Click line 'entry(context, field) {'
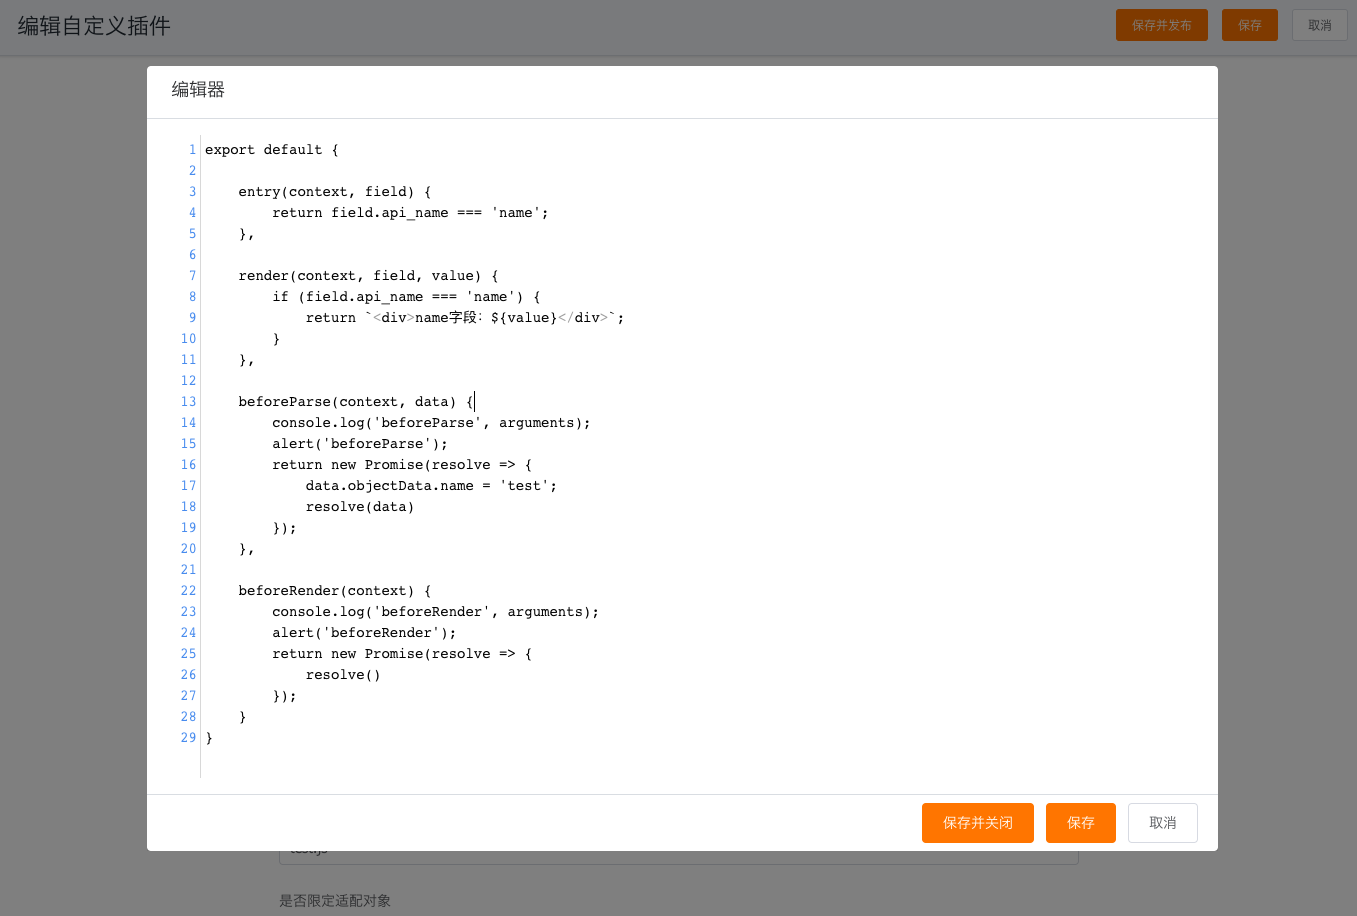 pos(335,192)
